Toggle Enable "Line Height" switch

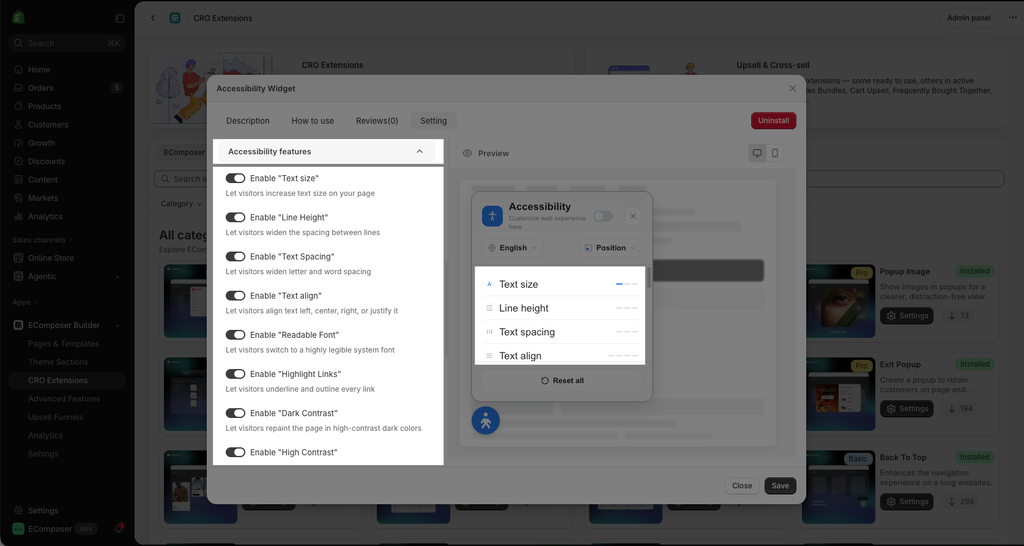pos(235,217)
